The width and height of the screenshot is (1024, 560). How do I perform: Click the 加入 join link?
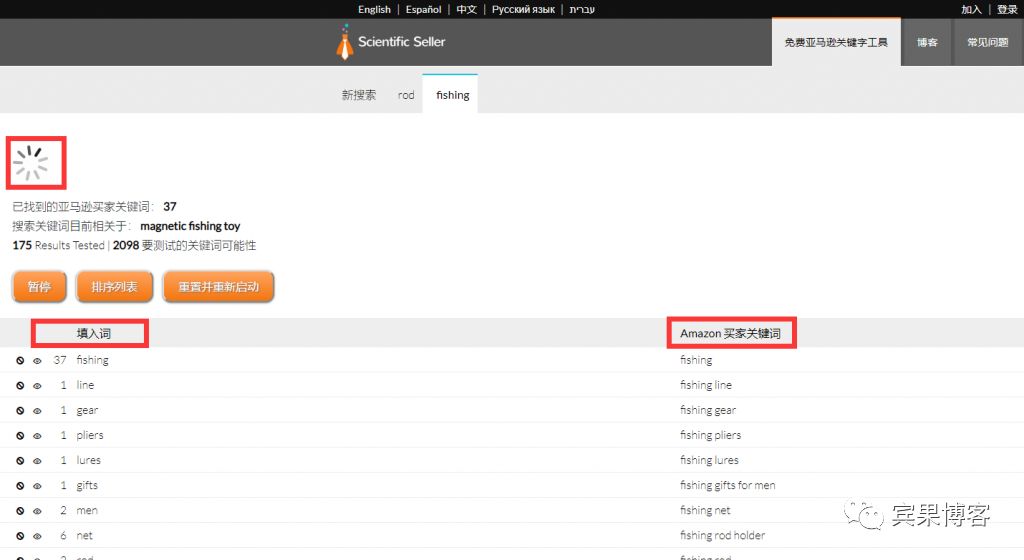(x=971, y=9)
